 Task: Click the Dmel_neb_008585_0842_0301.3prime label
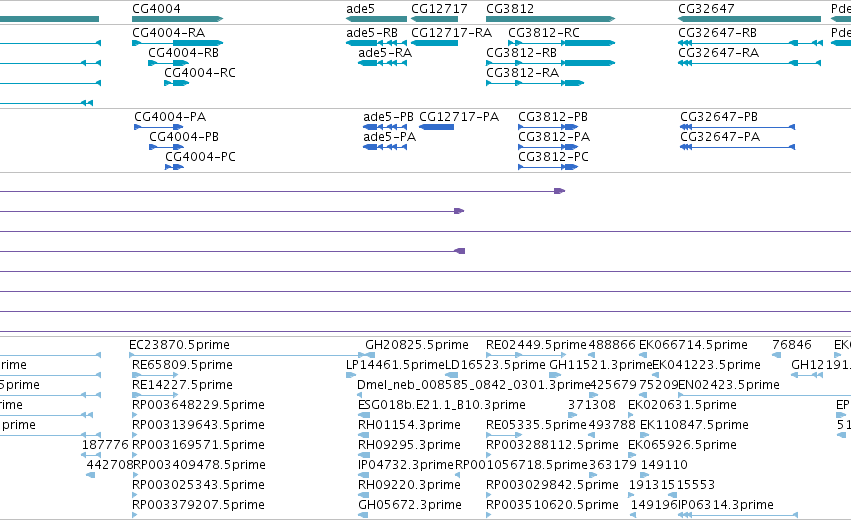click(473, 385)
